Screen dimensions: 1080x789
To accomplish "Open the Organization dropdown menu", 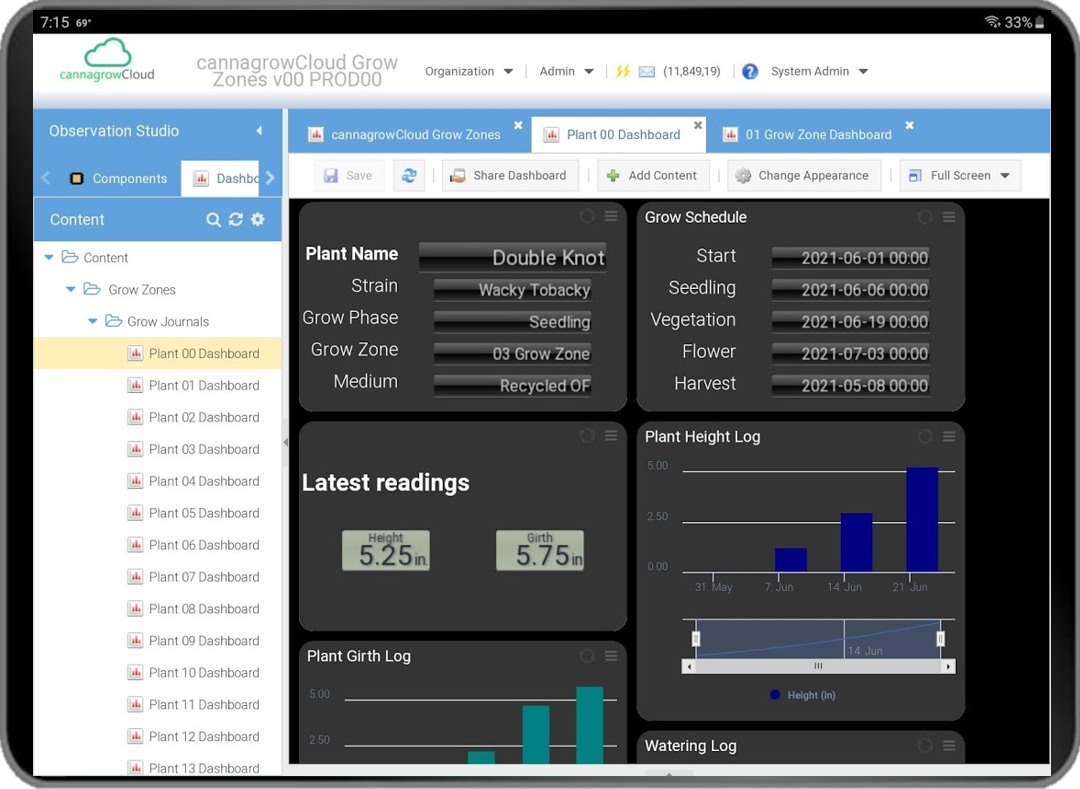I will coord(469,72).
